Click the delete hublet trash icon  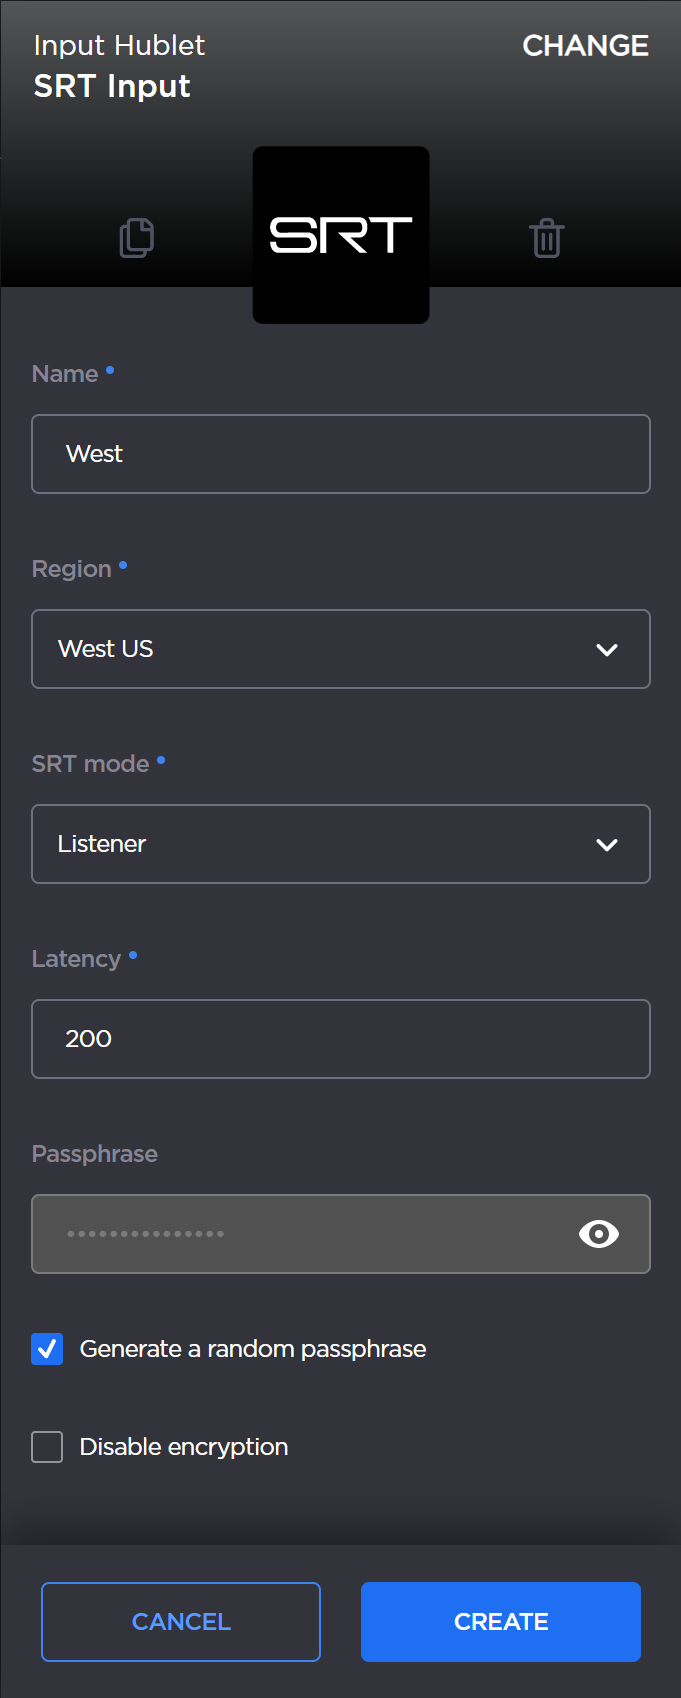[546, 238]
